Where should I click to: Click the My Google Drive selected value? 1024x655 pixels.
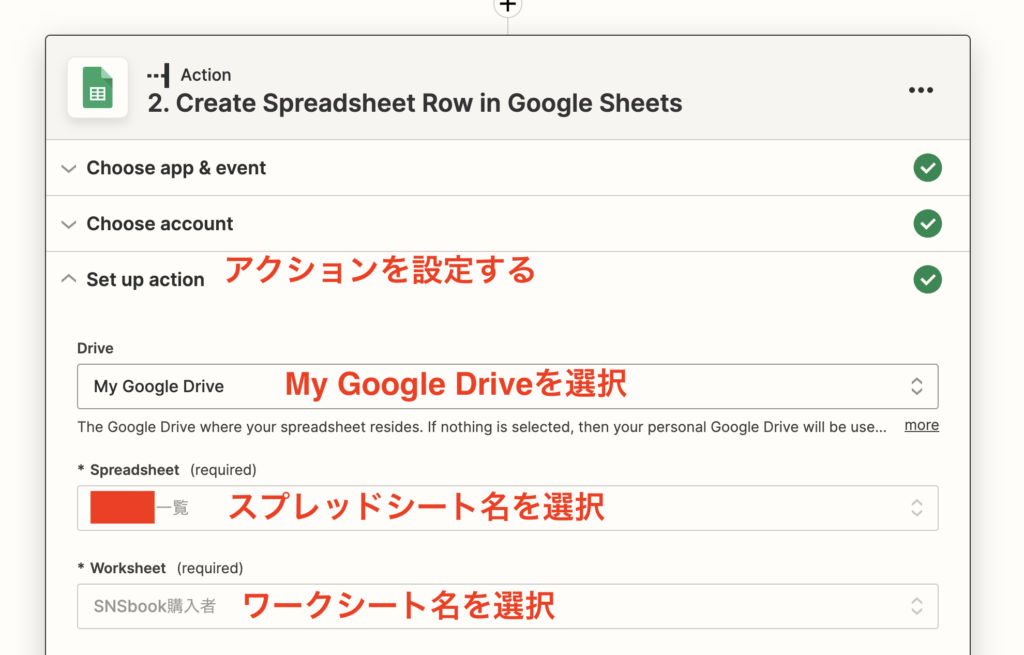pyautogui.click(x=159, y=387)
